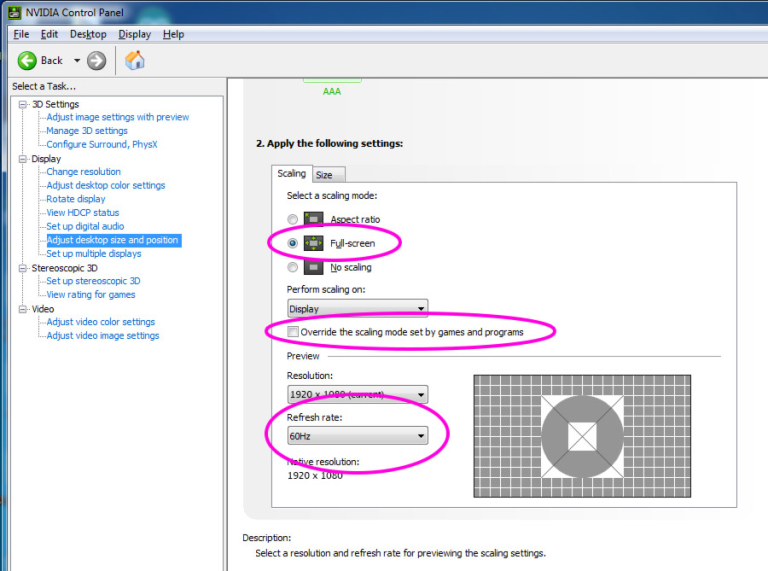Open the Display menu
Viewport: 768px width, 571px height.
tap(135, 34)
